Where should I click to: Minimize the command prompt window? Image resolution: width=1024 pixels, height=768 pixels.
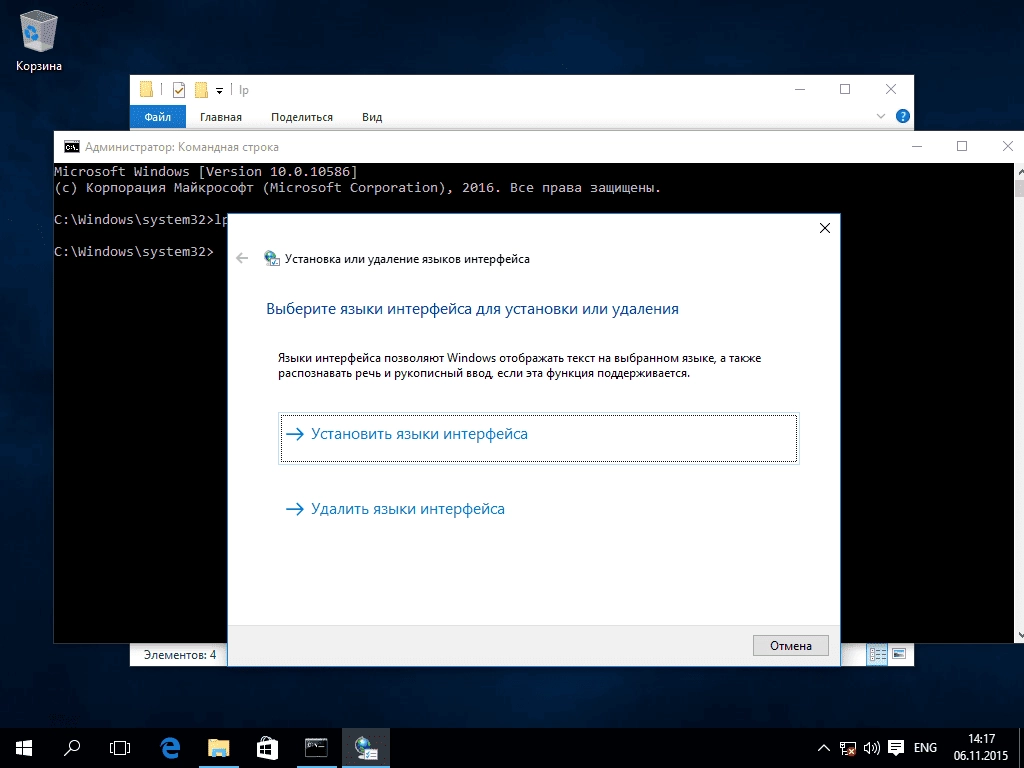(917, 146)
